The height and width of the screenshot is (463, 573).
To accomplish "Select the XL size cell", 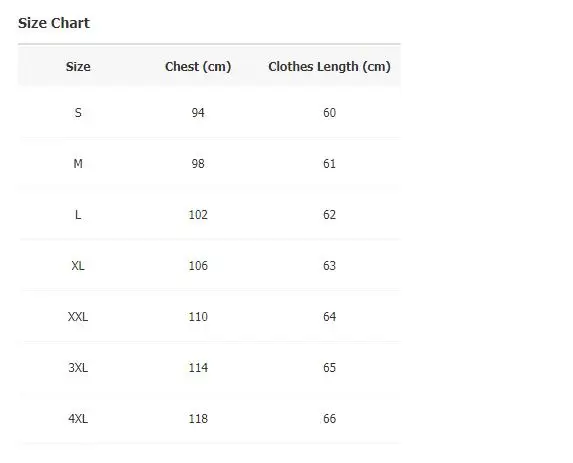I will click(78, 266).
